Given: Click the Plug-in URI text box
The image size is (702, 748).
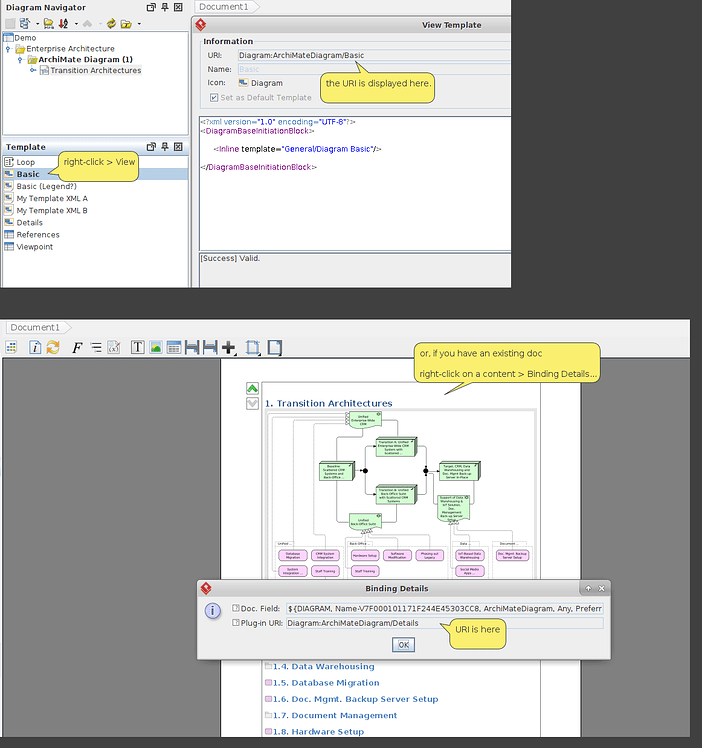Looking at the screenshot, I should [444, 623].
